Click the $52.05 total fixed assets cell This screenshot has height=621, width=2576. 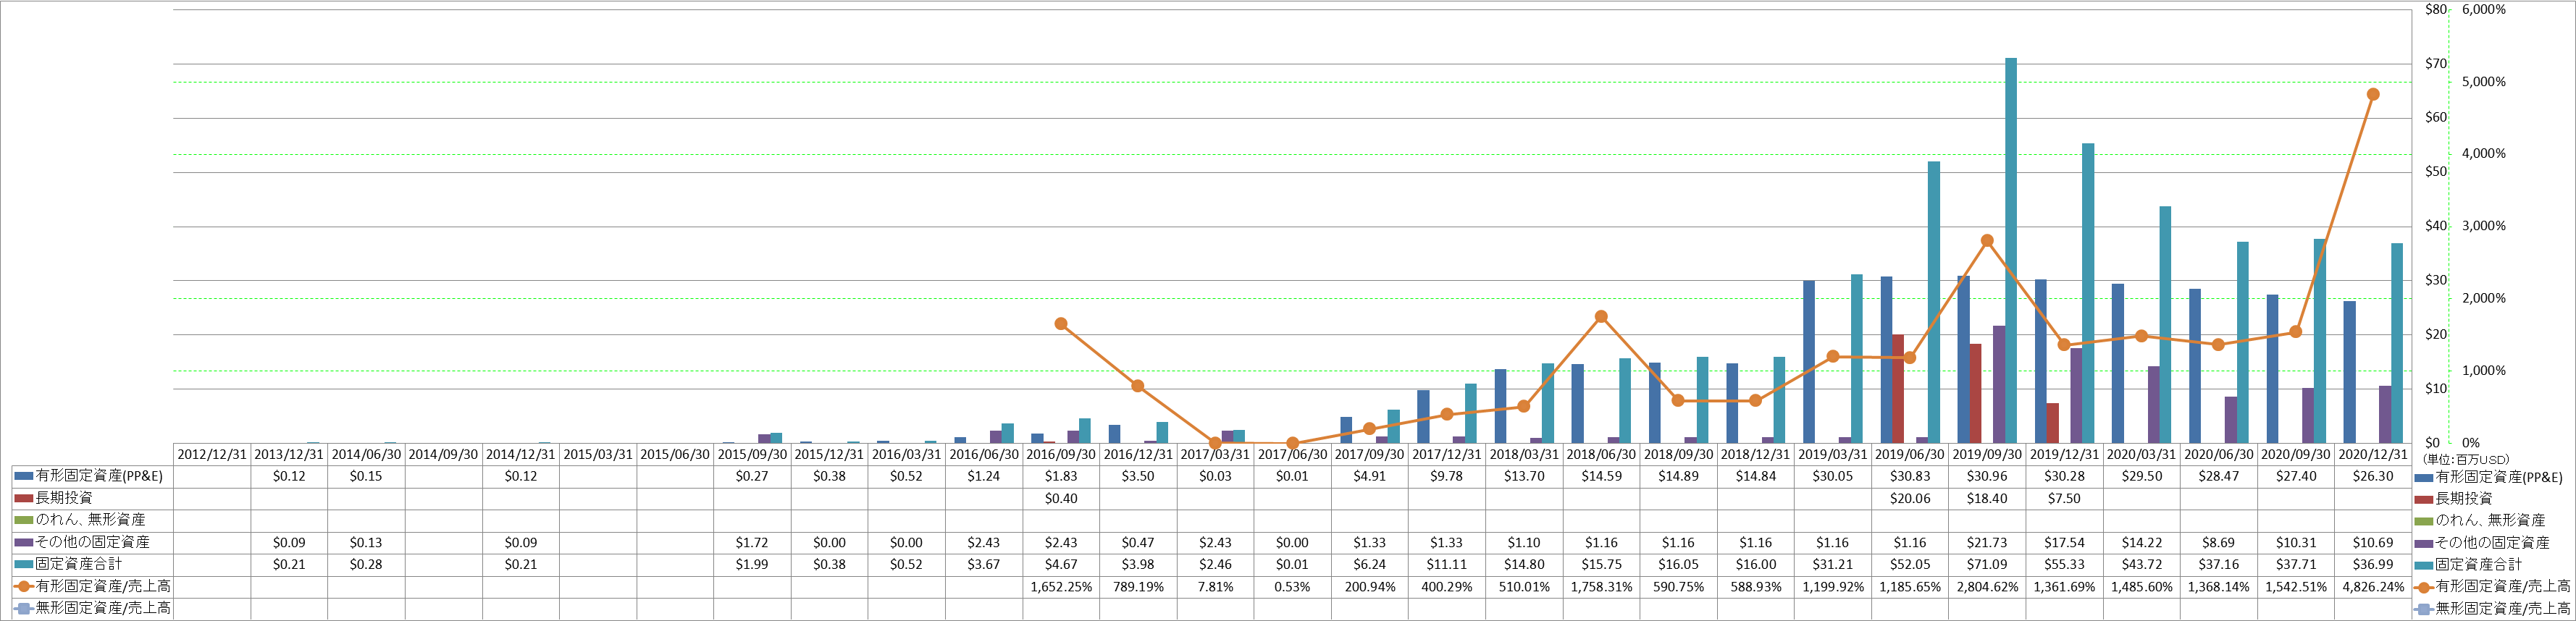1910,564
